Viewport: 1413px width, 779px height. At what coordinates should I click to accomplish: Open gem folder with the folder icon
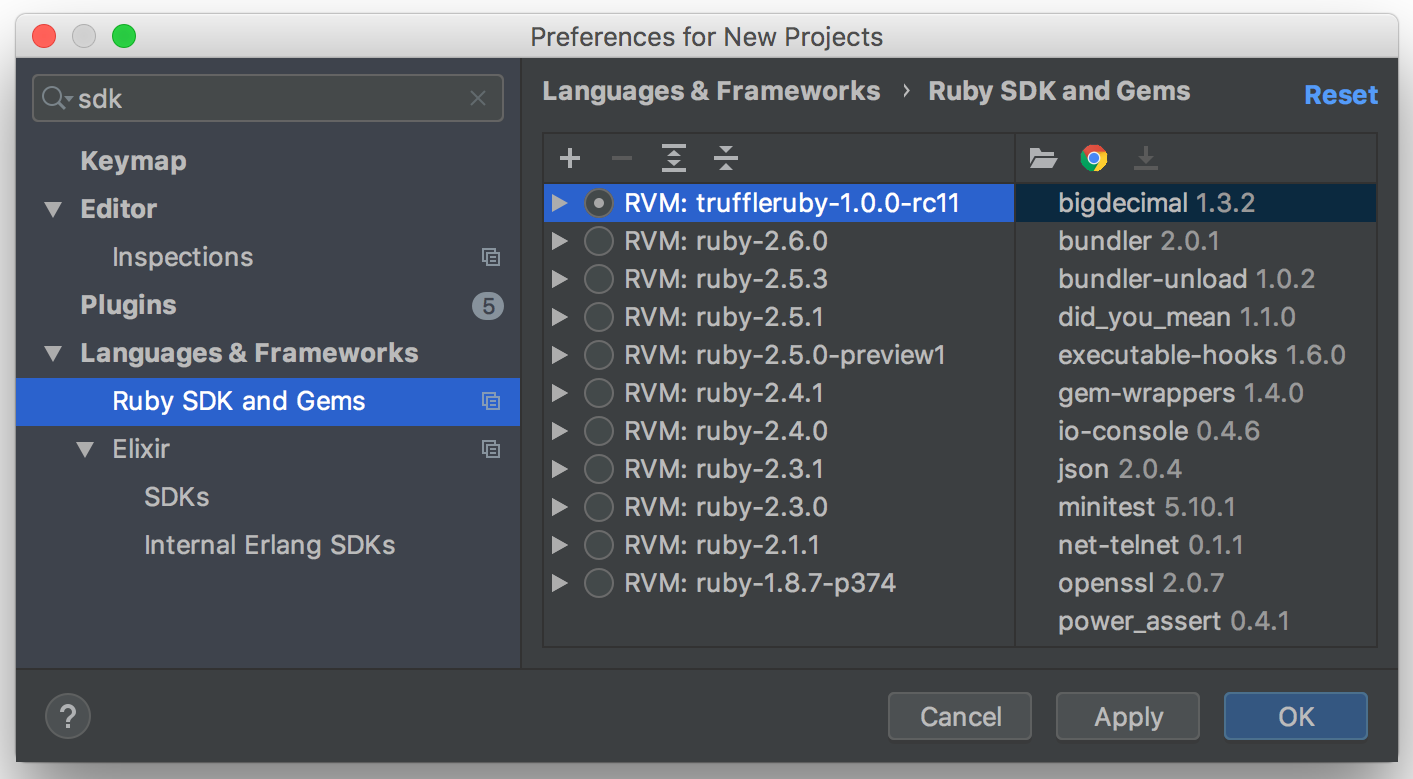coord(1043,158)
